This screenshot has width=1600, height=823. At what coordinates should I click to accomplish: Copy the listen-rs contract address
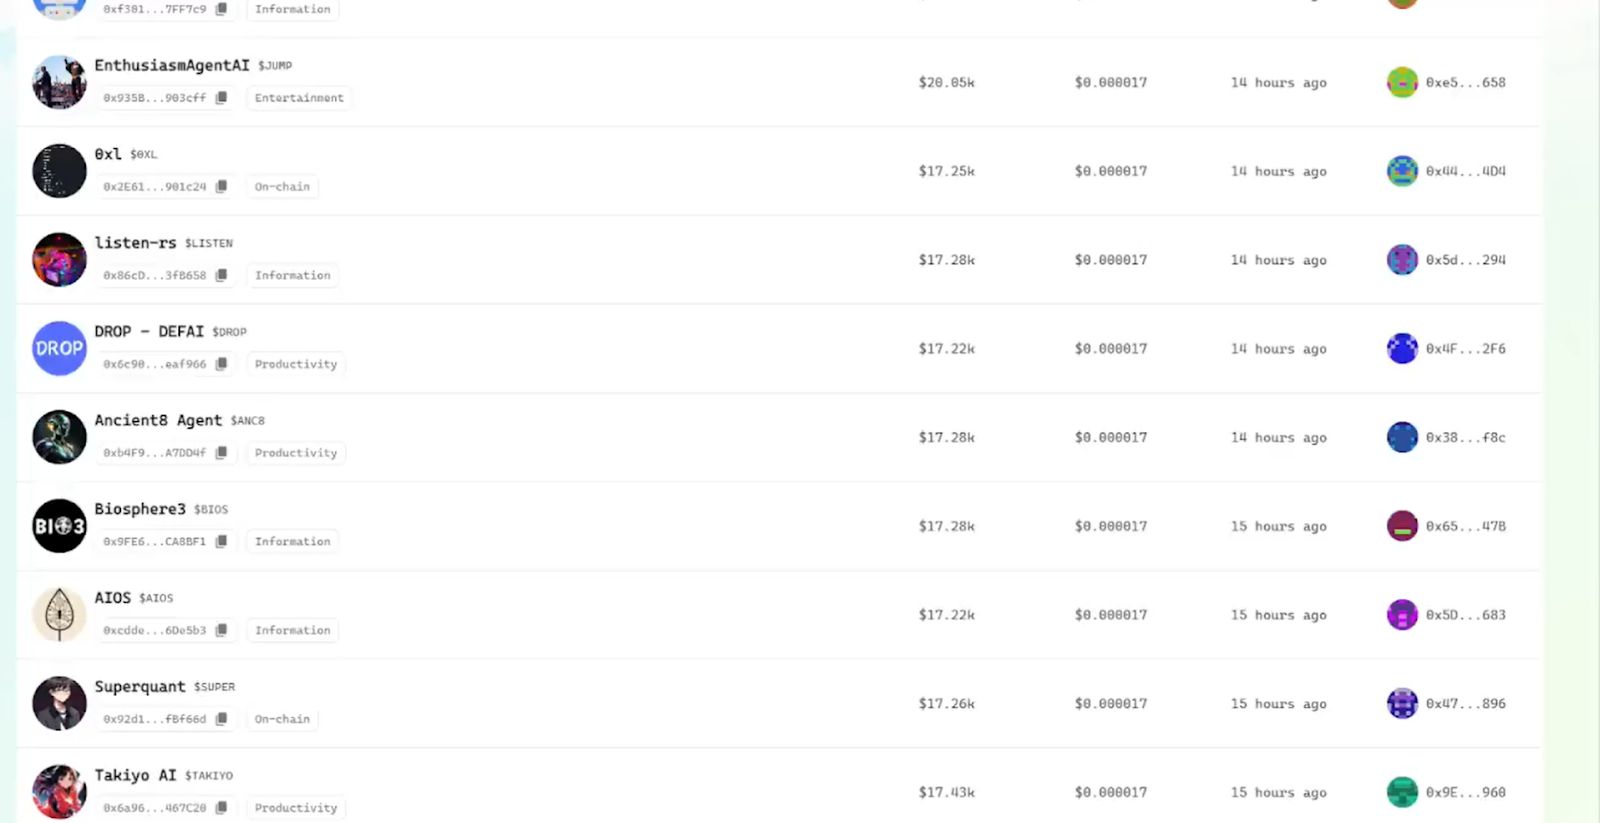tap(221, 275)
